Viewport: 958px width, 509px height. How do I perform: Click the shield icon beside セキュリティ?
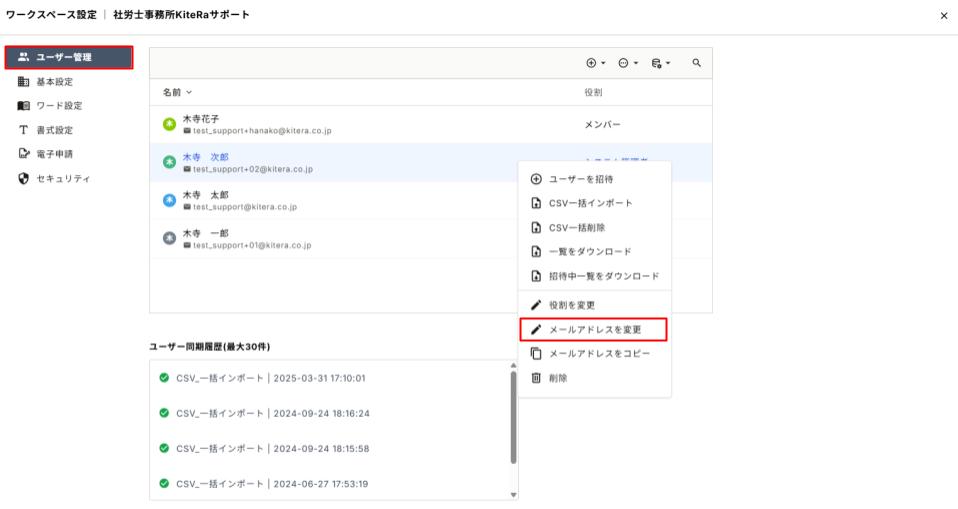pyautogui.click(x=23, y=178)
